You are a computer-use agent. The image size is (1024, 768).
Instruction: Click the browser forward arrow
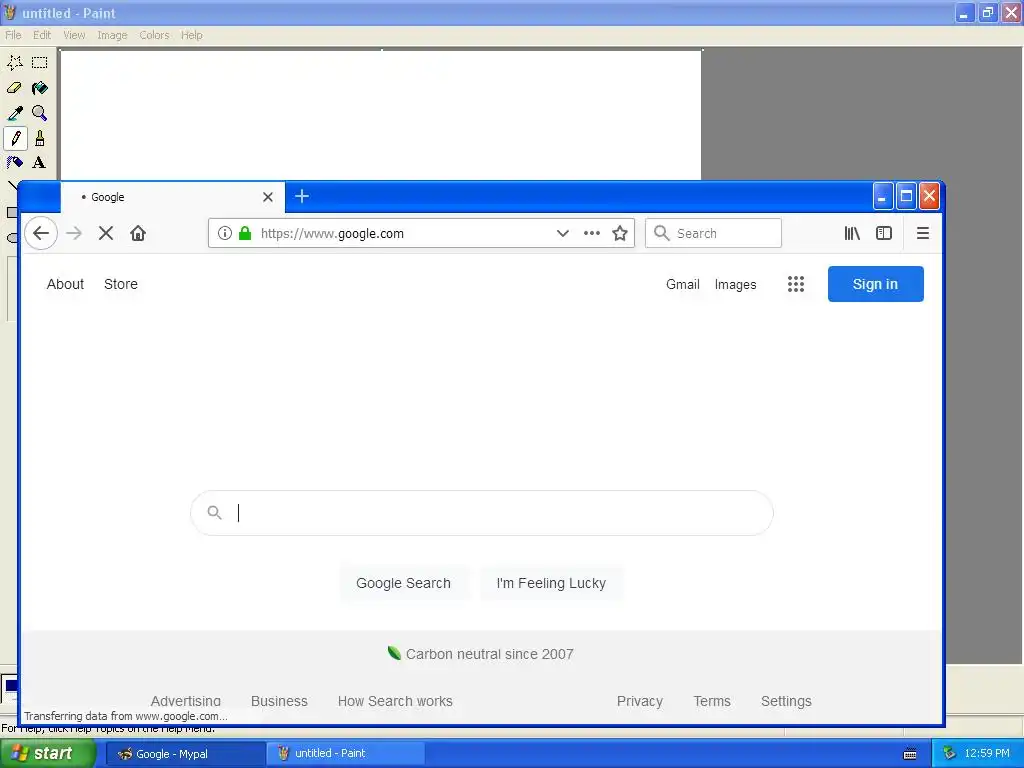pos(74,233)
